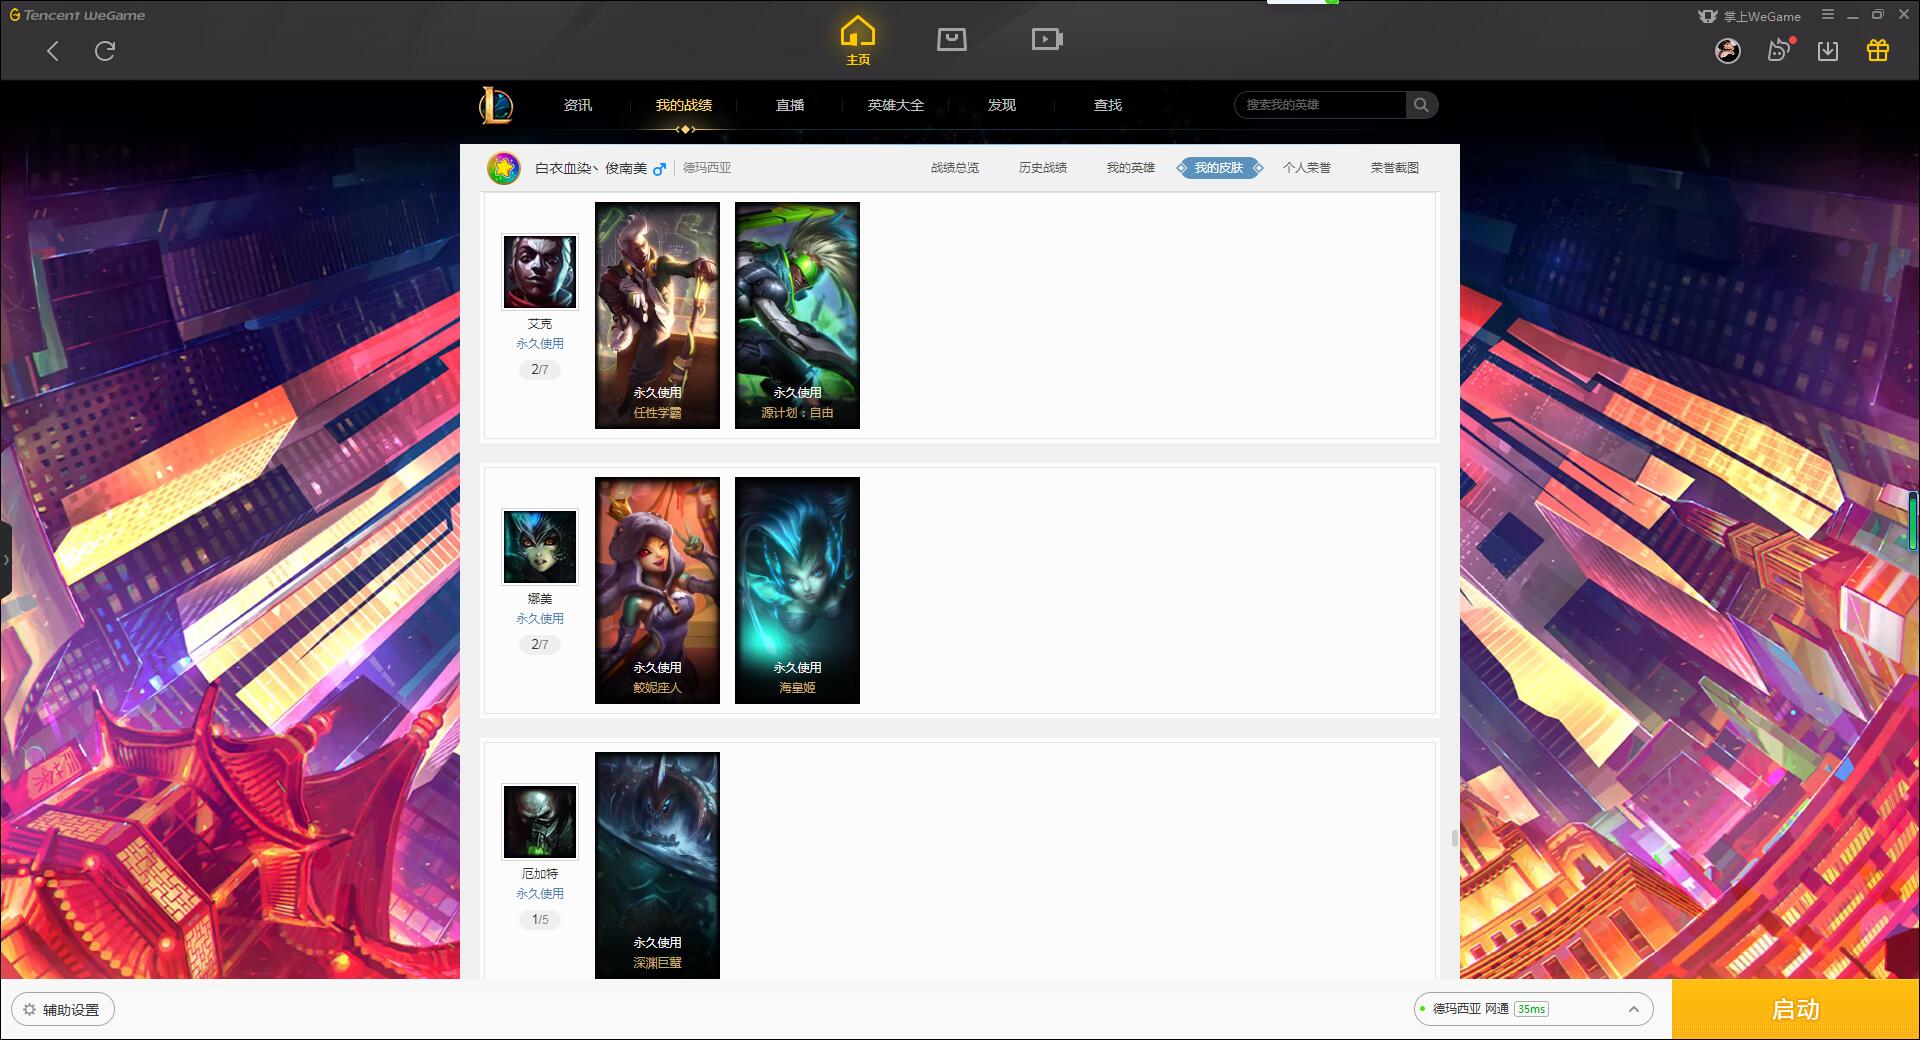Click the 2/7 skin count for 娜美
The width and height of the screenshot is (1920, 1040).
pyautogui.click(x=540, y=645)
